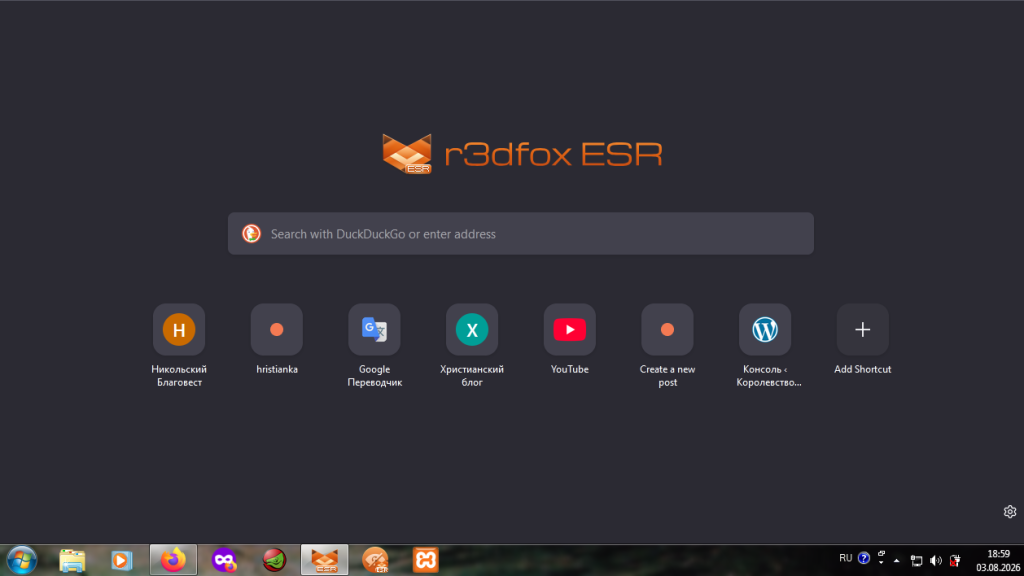Click the DuckDuckGo icon in search box
Screen dimensions: 1024x576
coord(251,234)
